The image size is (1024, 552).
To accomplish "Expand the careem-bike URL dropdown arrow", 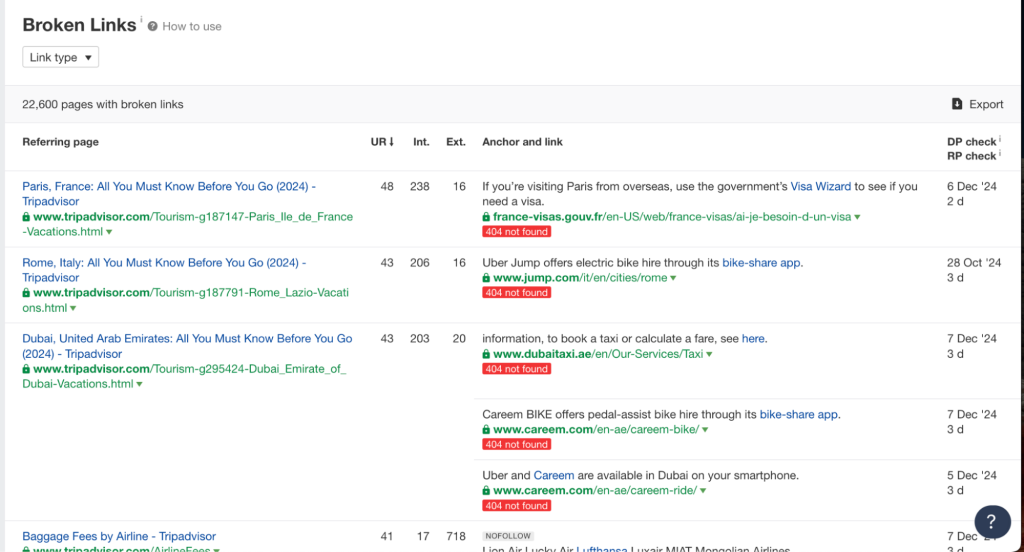I will coord(705,430).
